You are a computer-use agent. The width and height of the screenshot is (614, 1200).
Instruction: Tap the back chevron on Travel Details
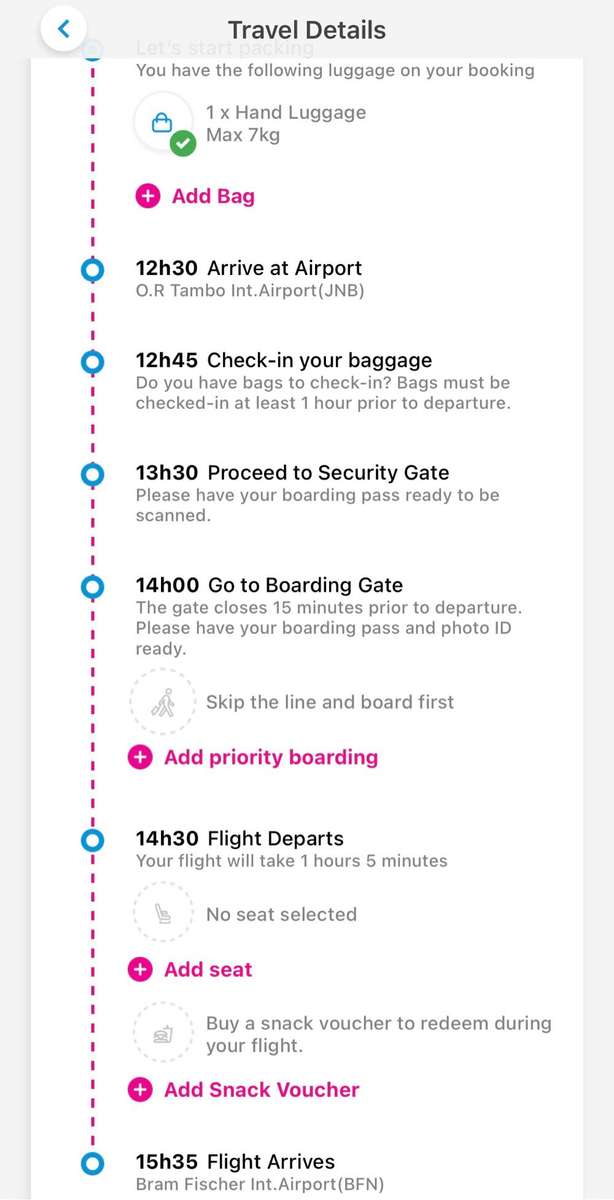pyautogui.click(x=63, y=29)
